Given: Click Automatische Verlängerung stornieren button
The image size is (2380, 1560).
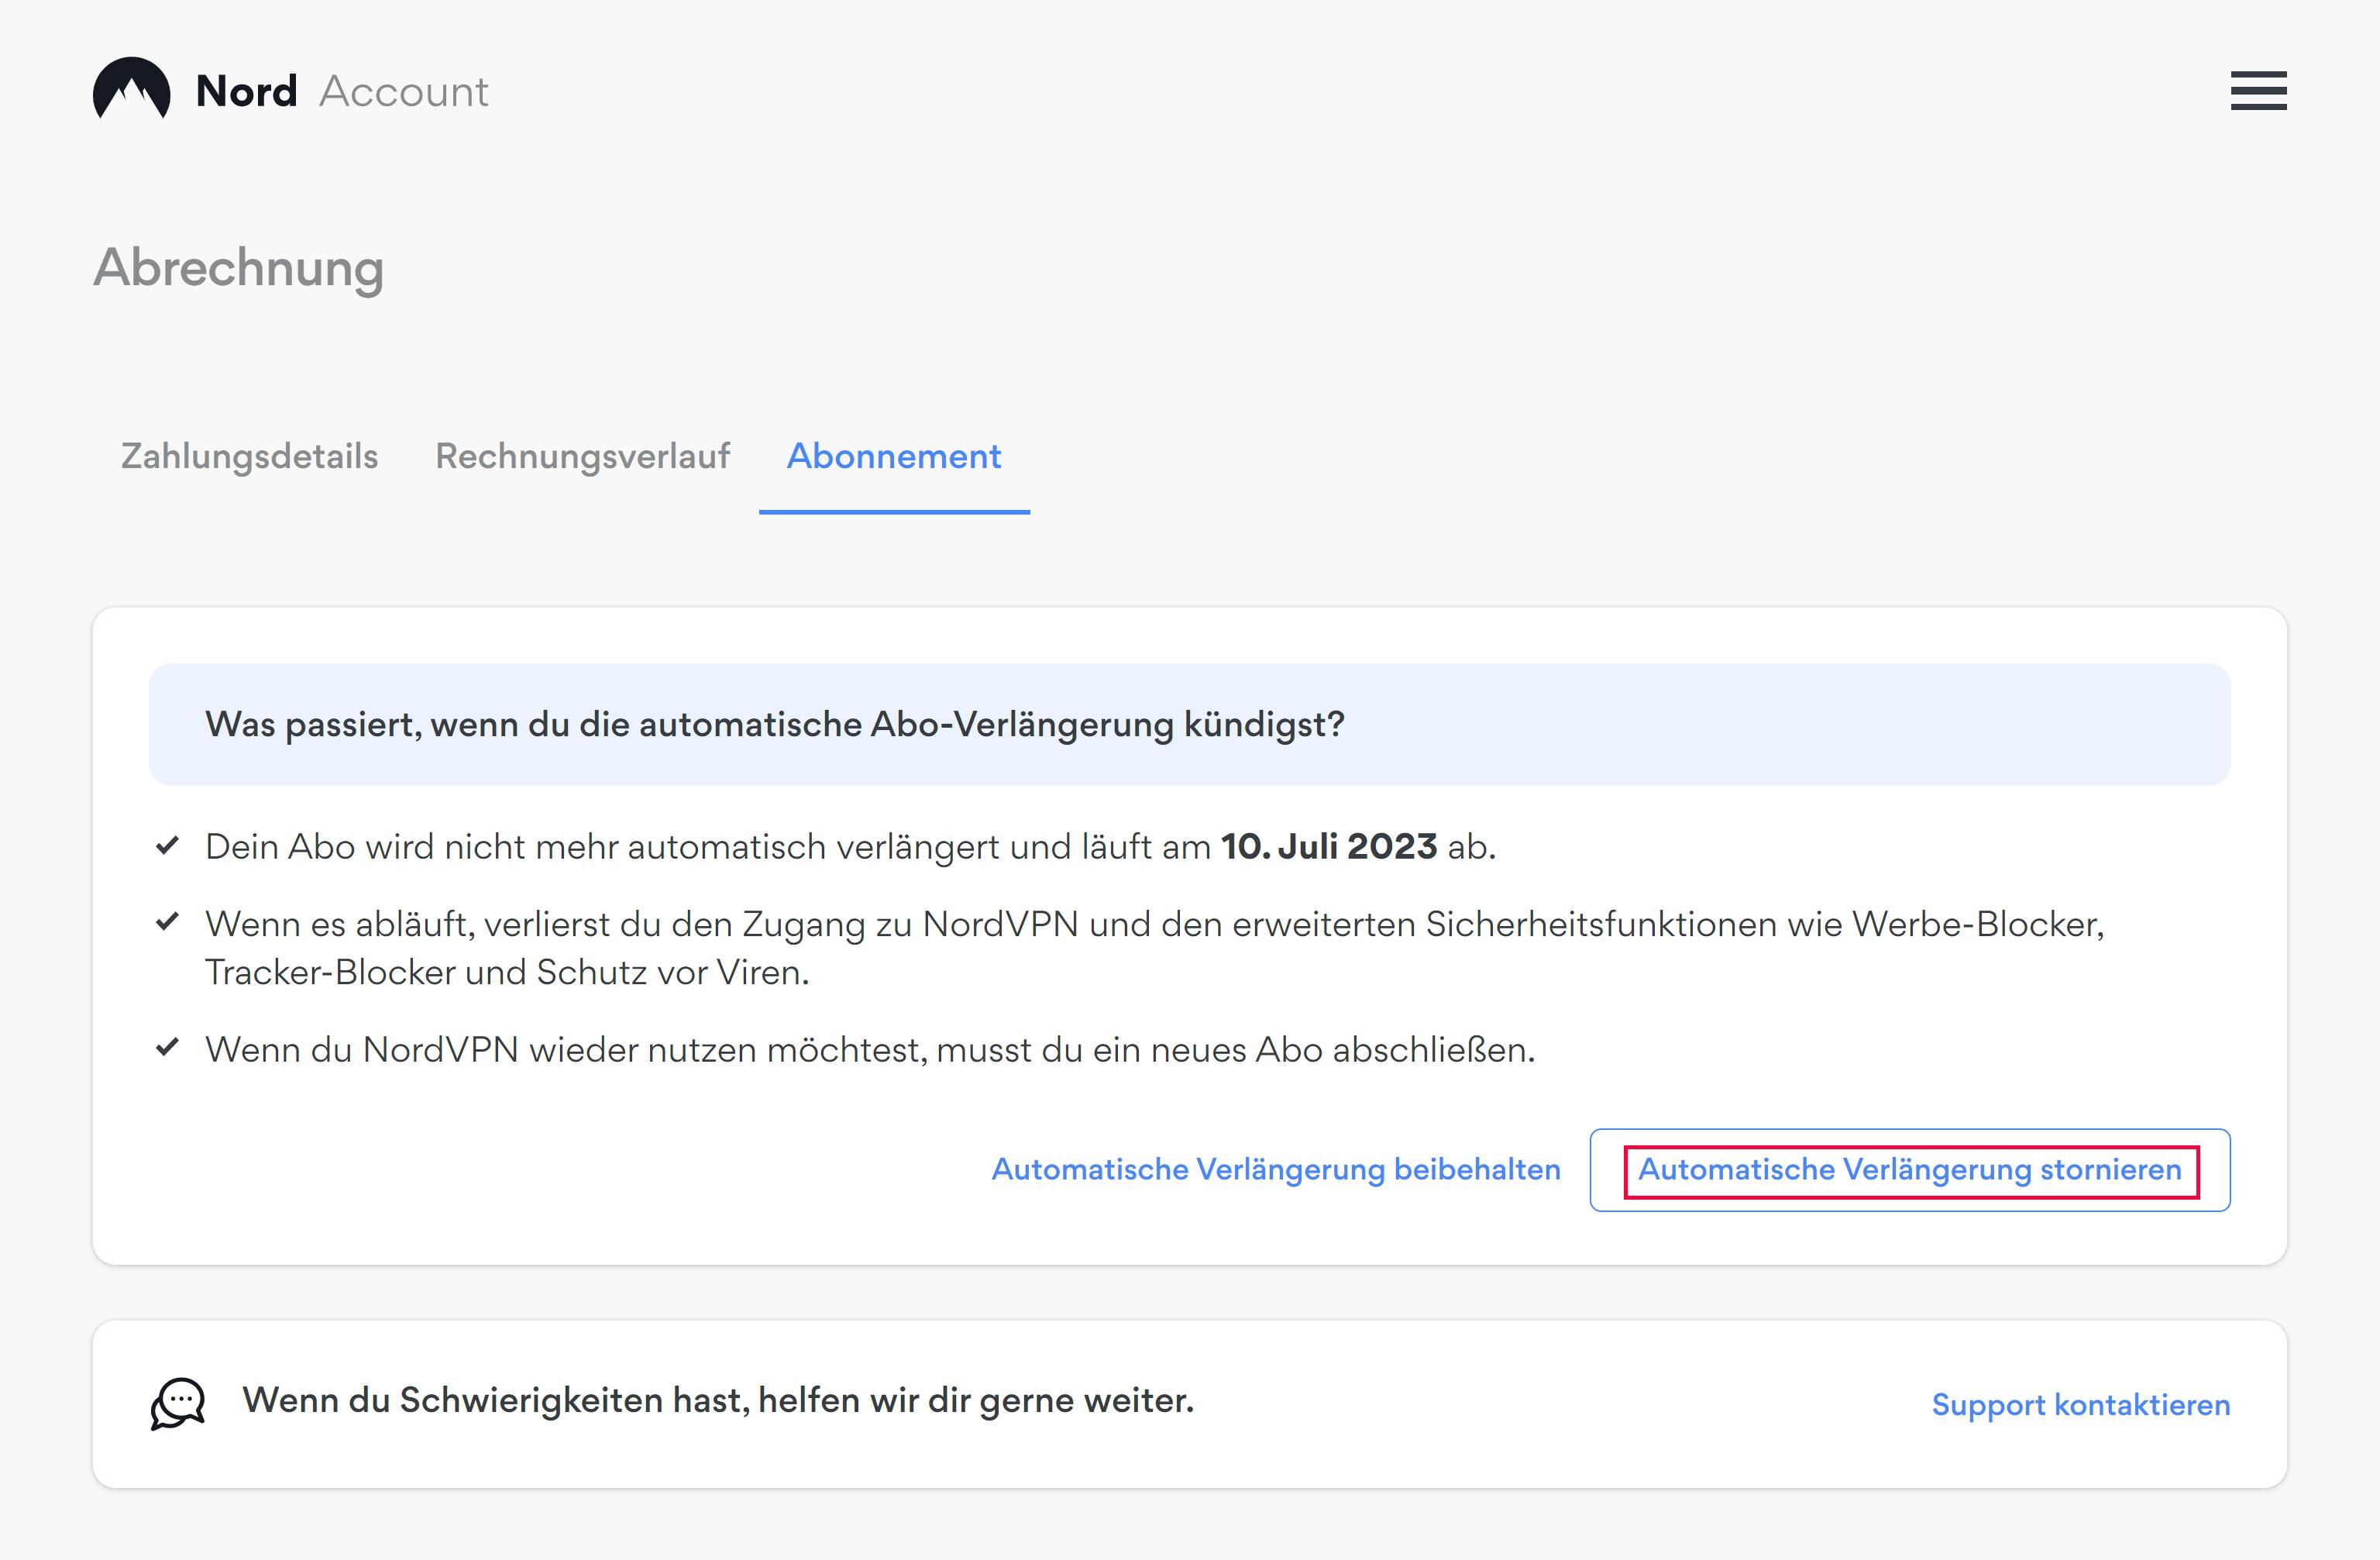Looking at the screenshot, I should [x=1910, y=1170].
